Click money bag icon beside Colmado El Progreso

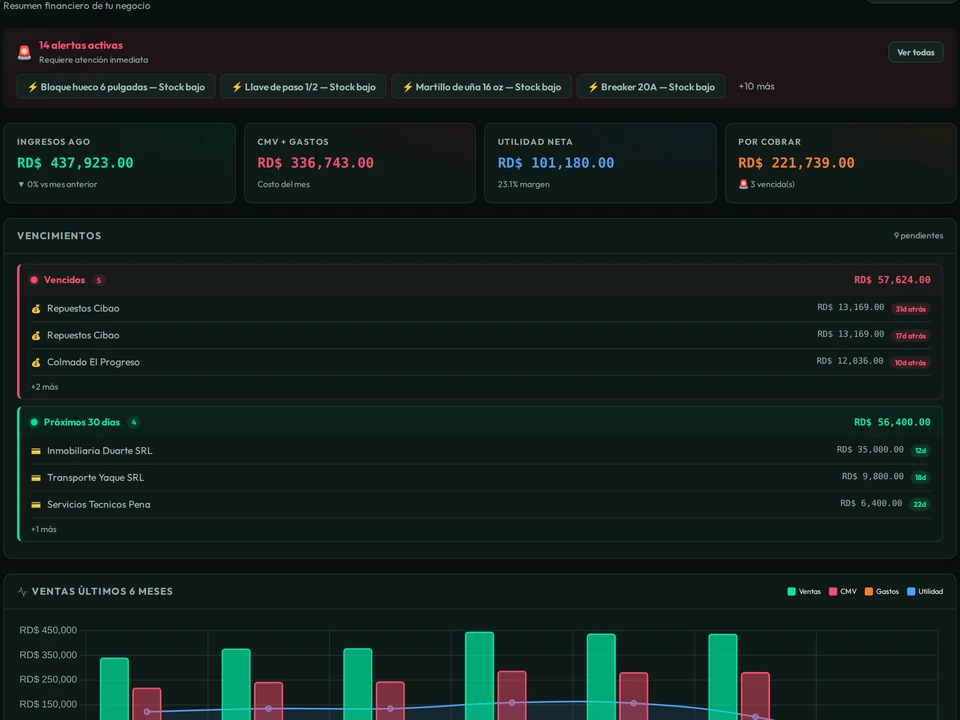36,362
